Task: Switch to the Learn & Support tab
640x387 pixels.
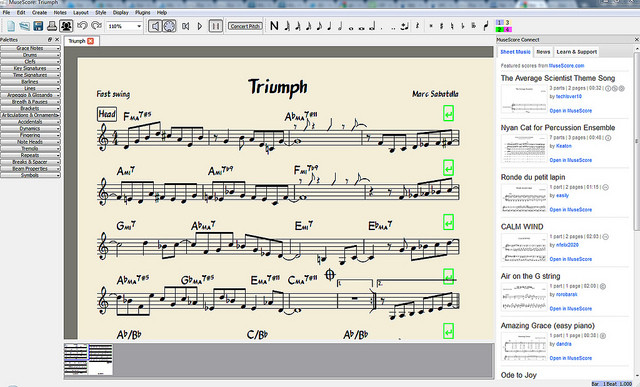Action: [x=576, y=52]
